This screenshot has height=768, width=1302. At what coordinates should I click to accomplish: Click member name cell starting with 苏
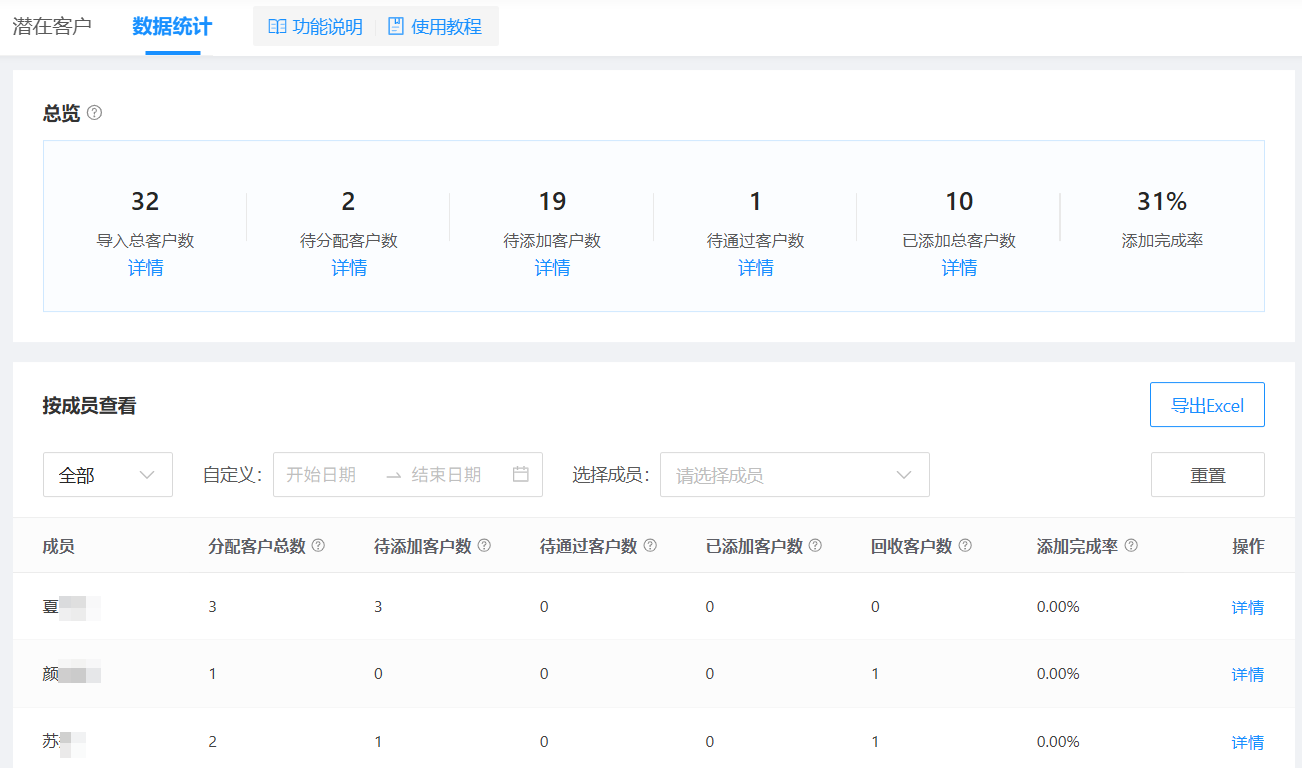[x=64, y=742]
